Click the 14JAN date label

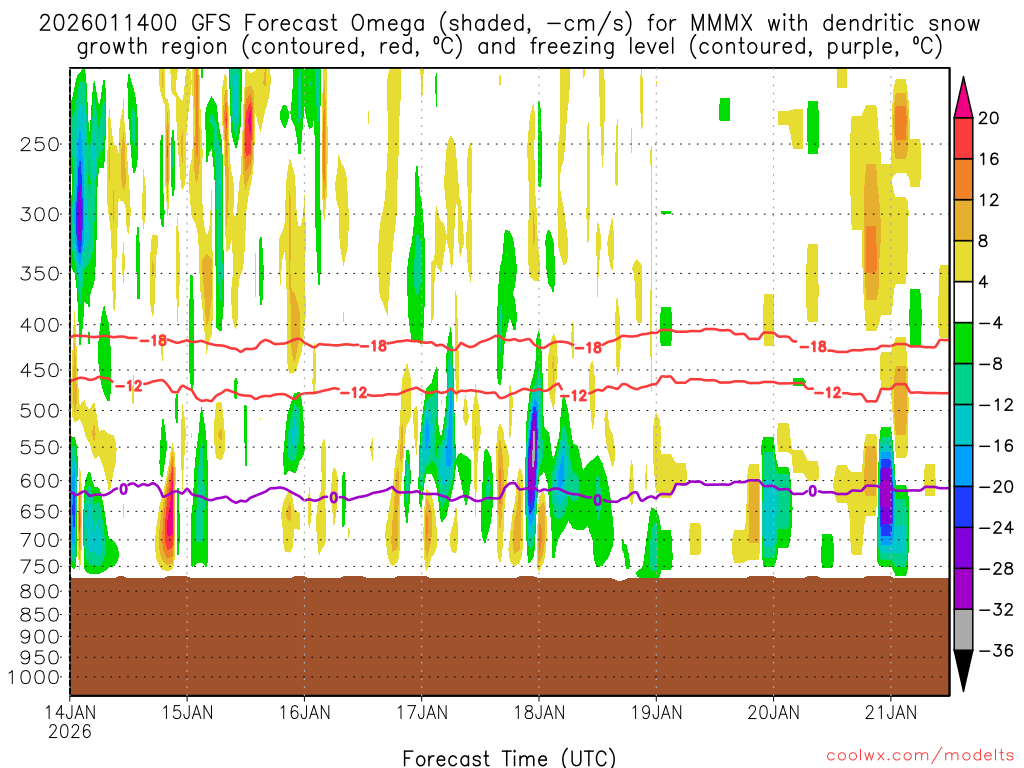[x=70, y=712]
